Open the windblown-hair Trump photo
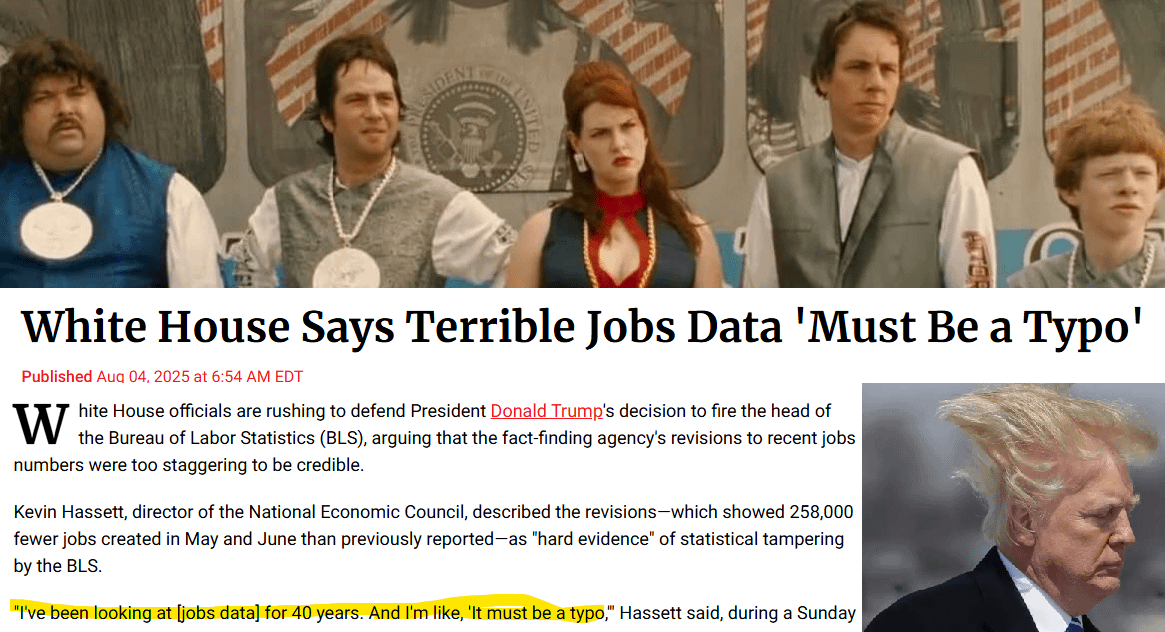Viewport: 1165px width, 632px height. click(x=1013, y=508)
